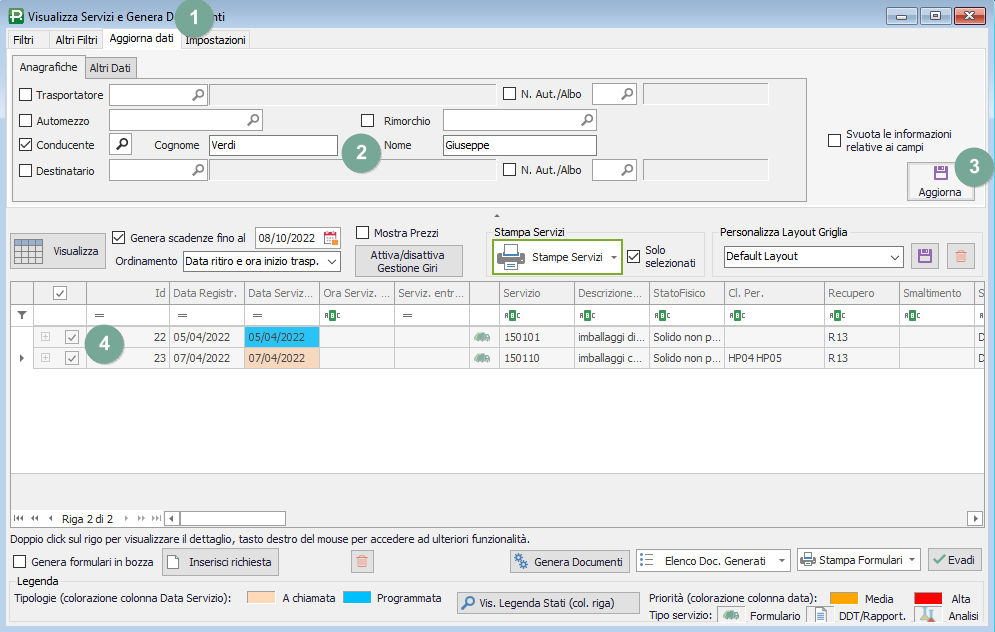Switch to the Altri Filtri tab
The width and height of the screenshot is (995, 632).
(x=76, y=40)
